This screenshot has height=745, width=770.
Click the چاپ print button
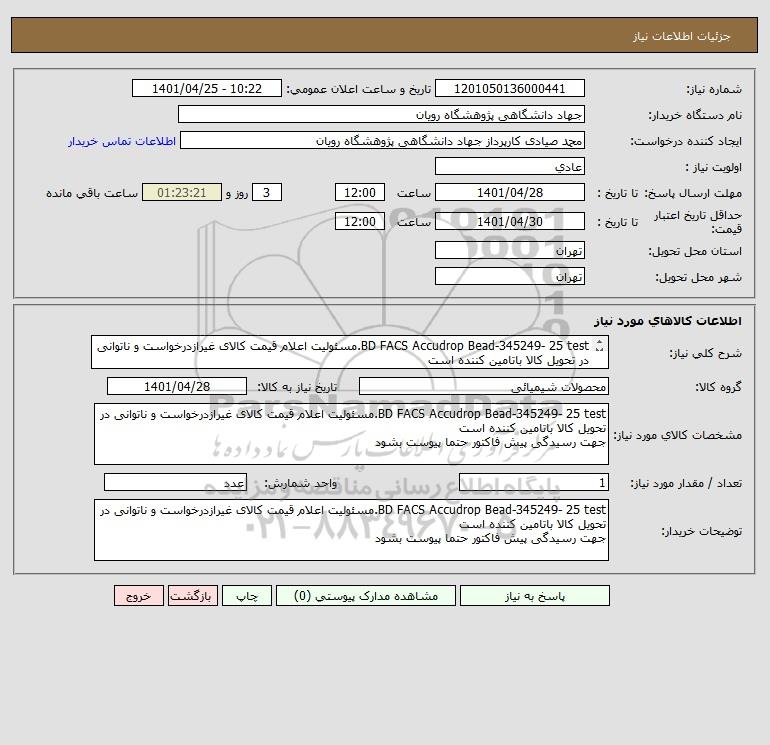pos(247,596)
